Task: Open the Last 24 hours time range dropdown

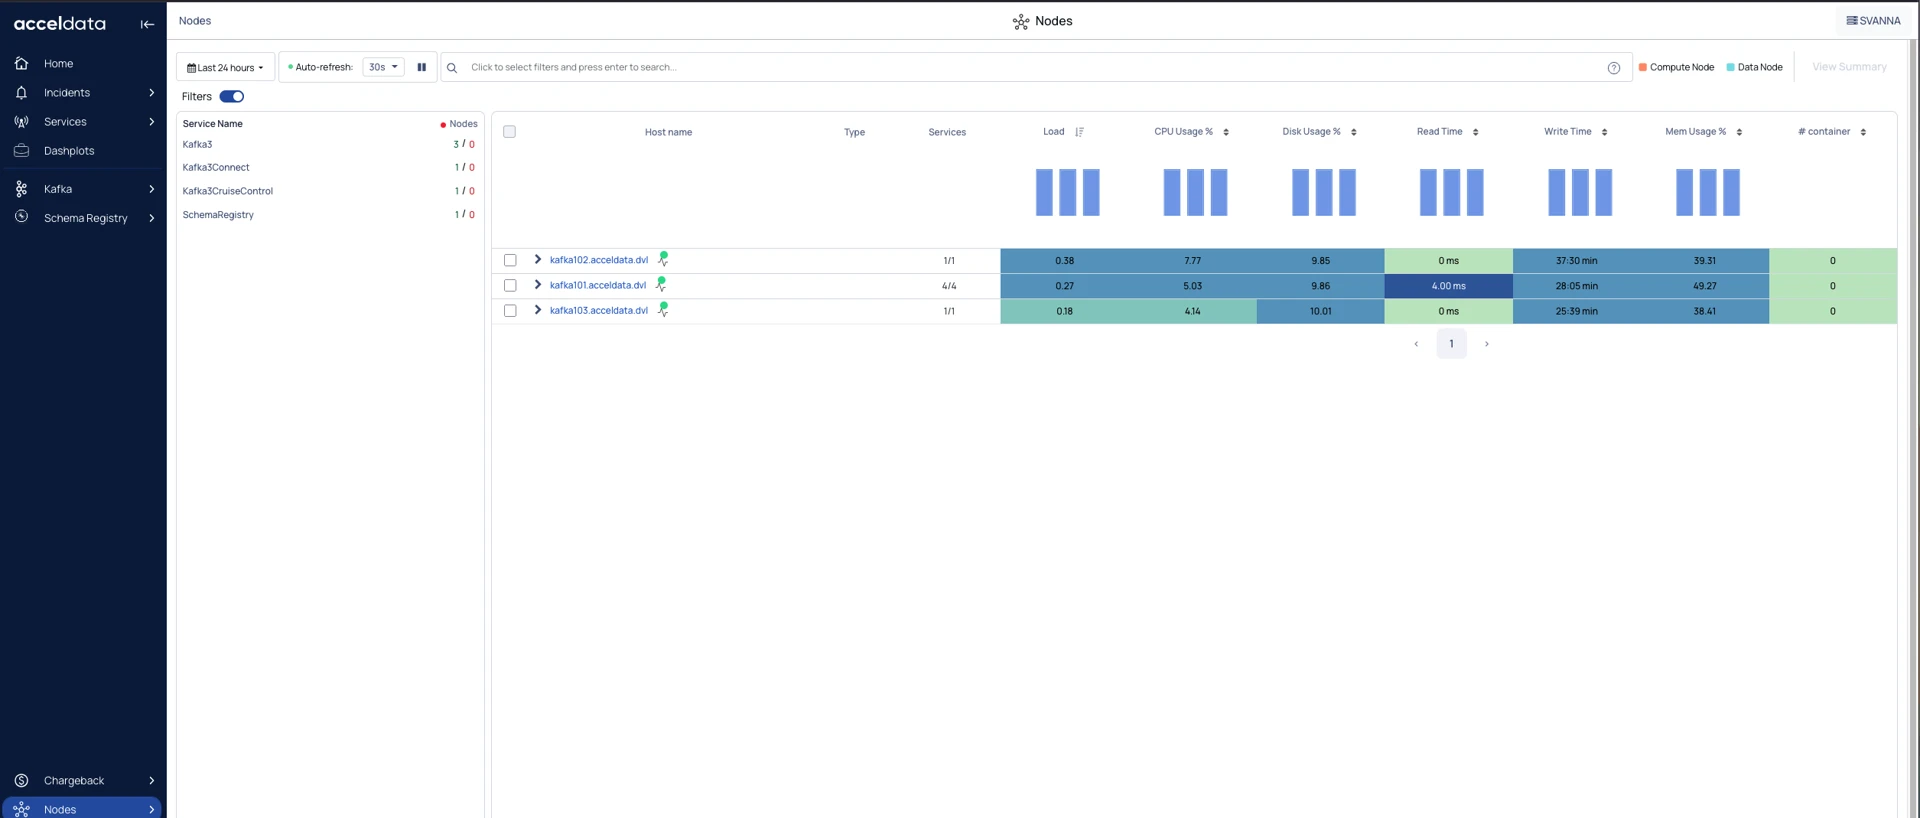Action: click(x=226, y=68)
